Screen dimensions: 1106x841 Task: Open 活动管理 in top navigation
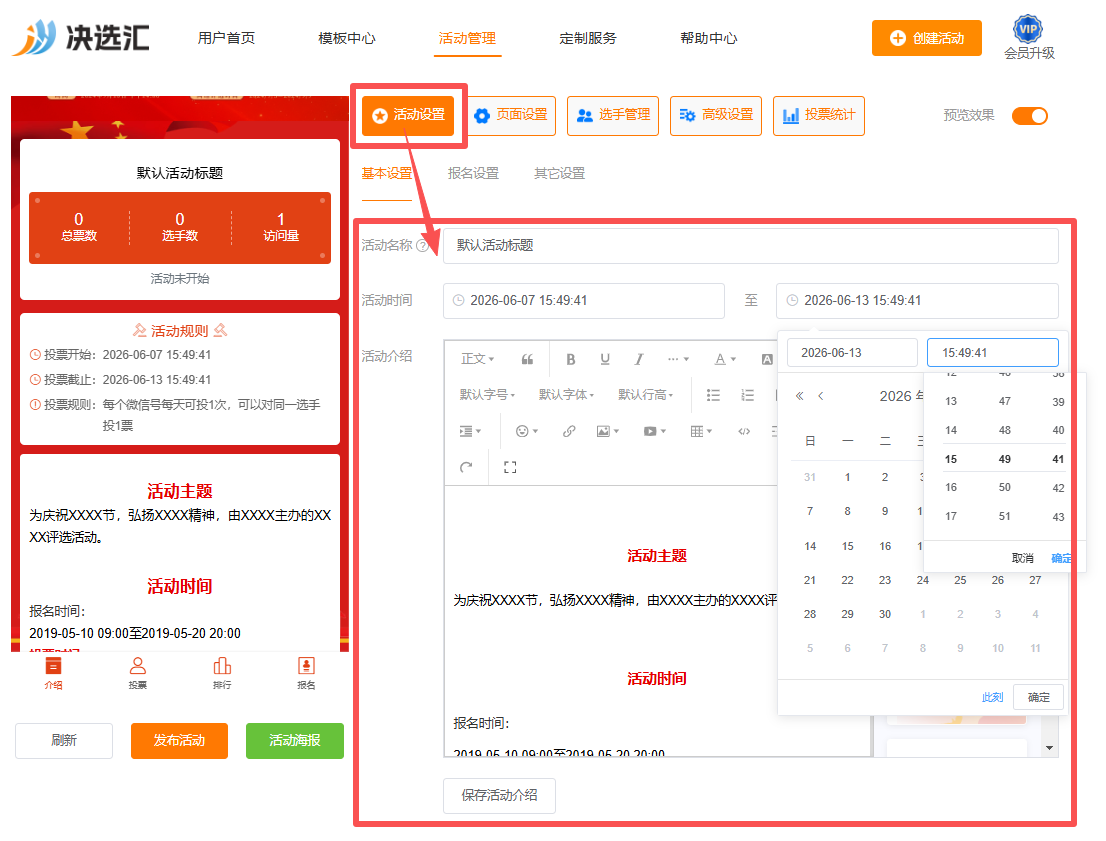tap(467, 38)
